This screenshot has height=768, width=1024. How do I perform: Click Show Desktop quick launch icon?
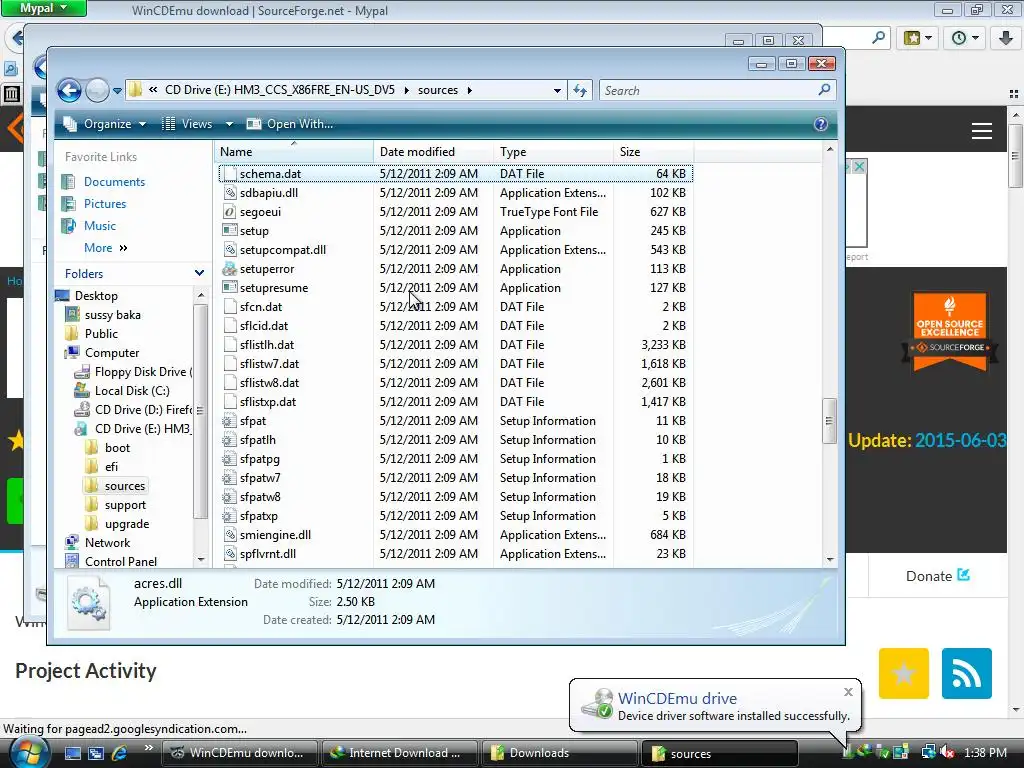pos(72,753)
